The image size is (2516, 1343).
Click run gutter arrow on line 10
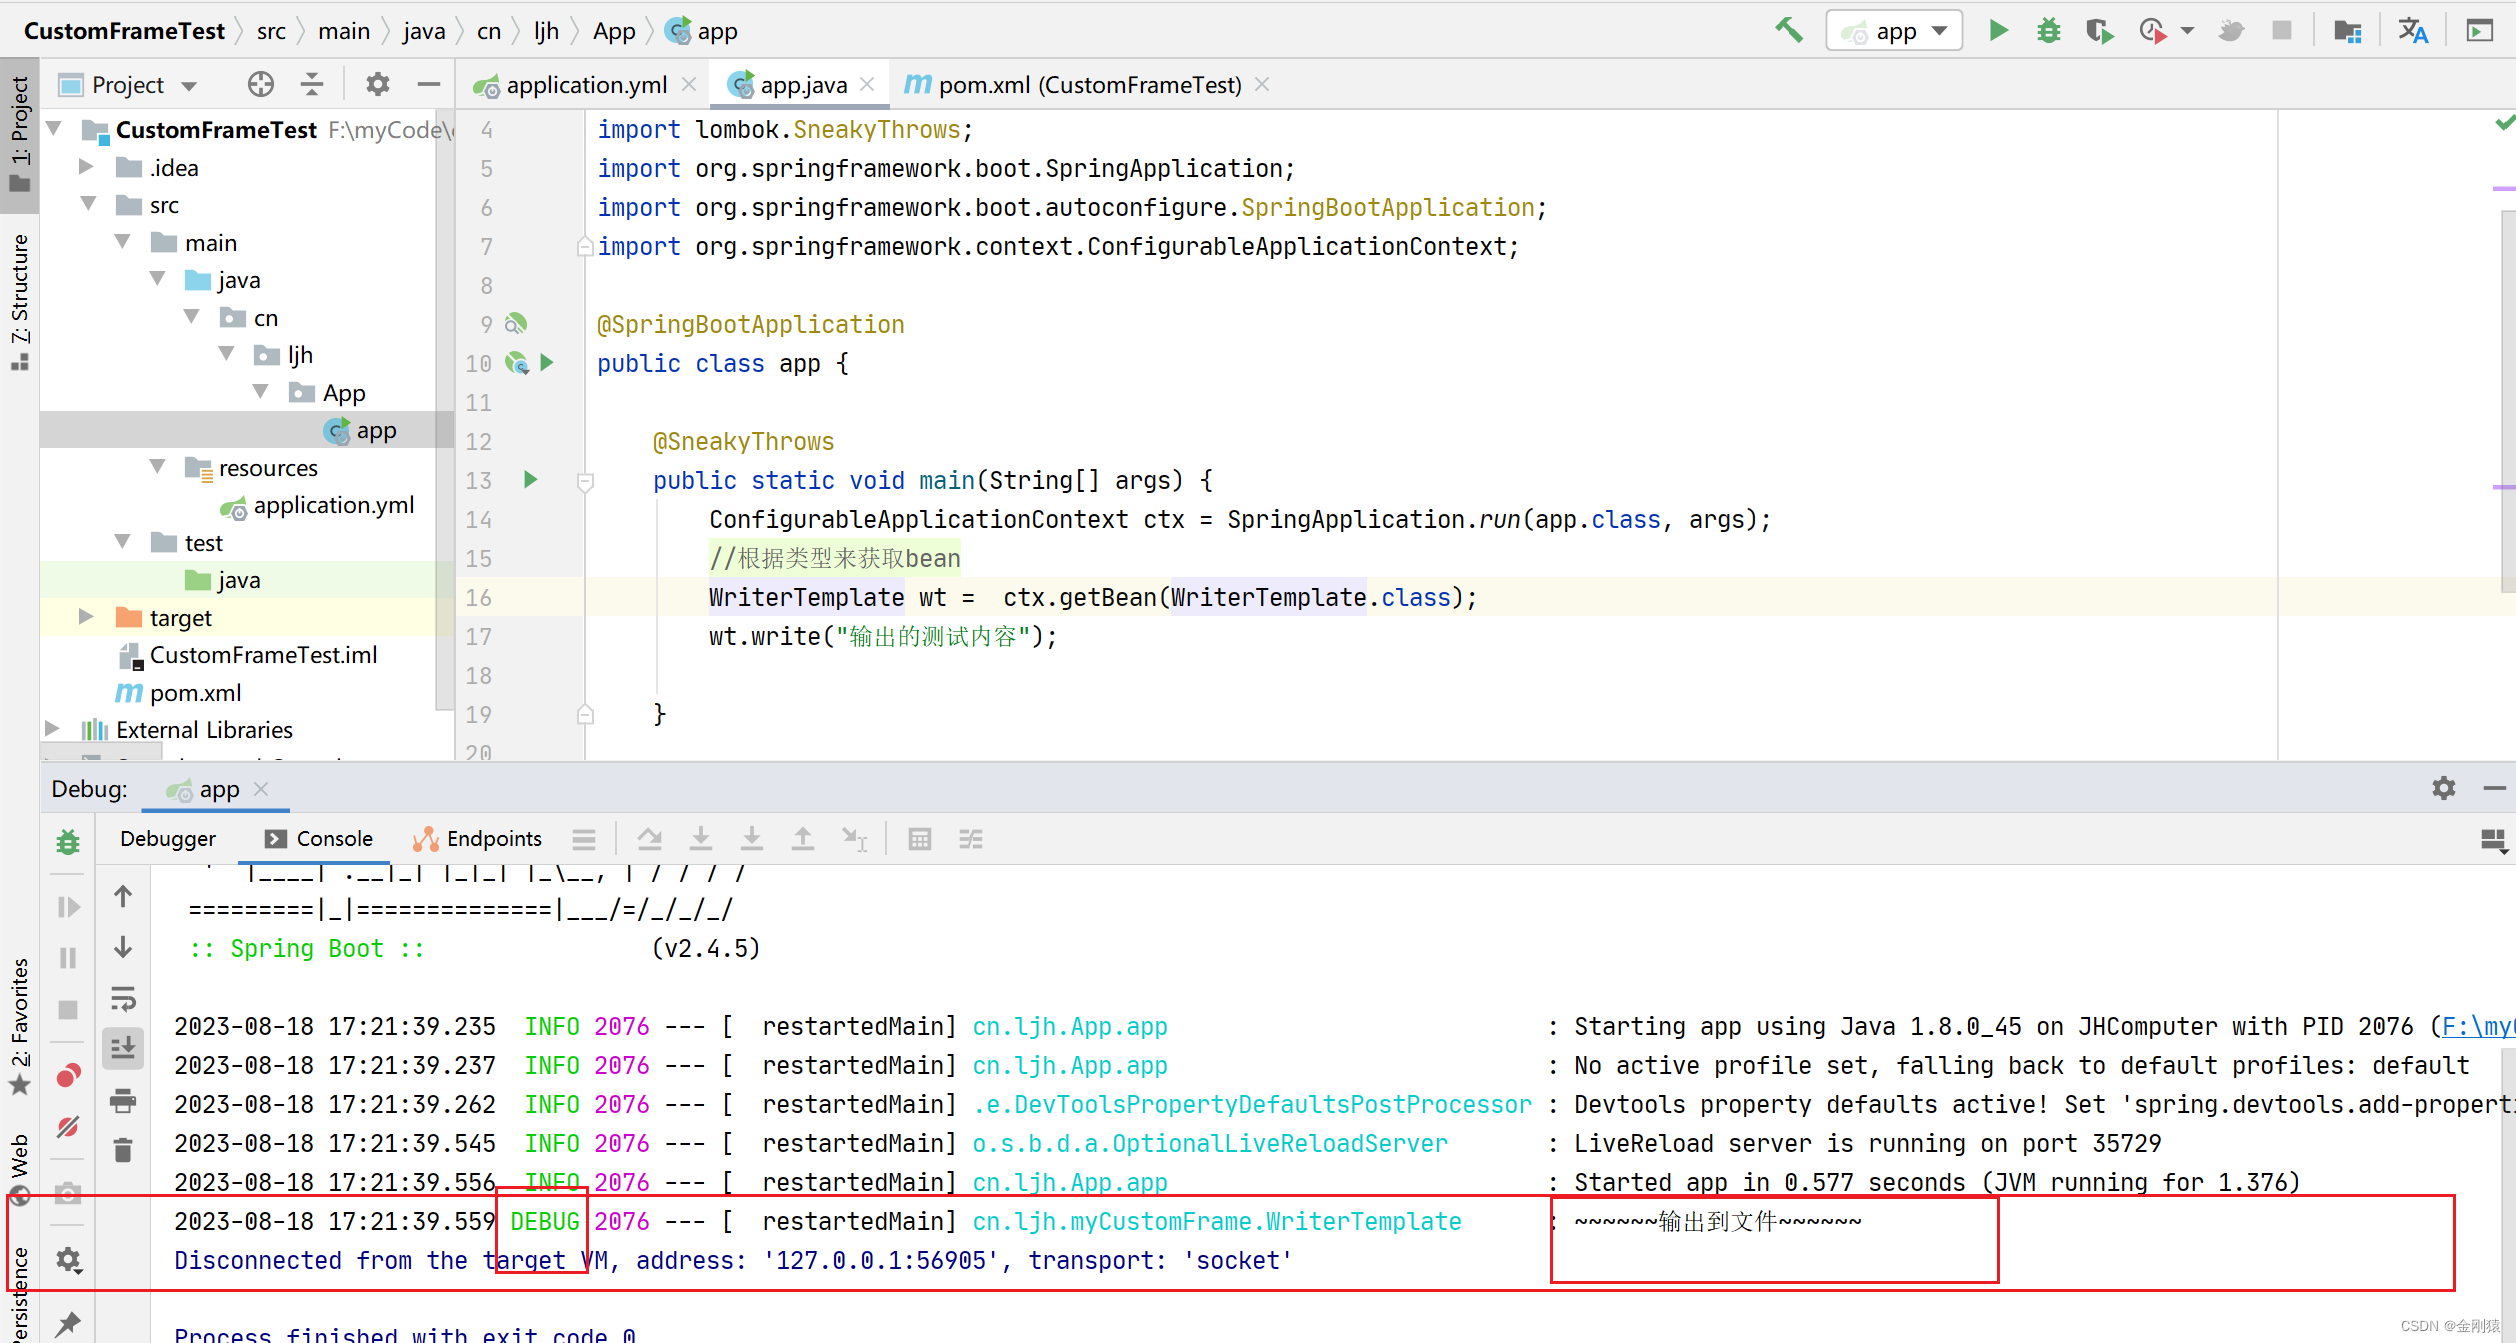pos(547,363)
